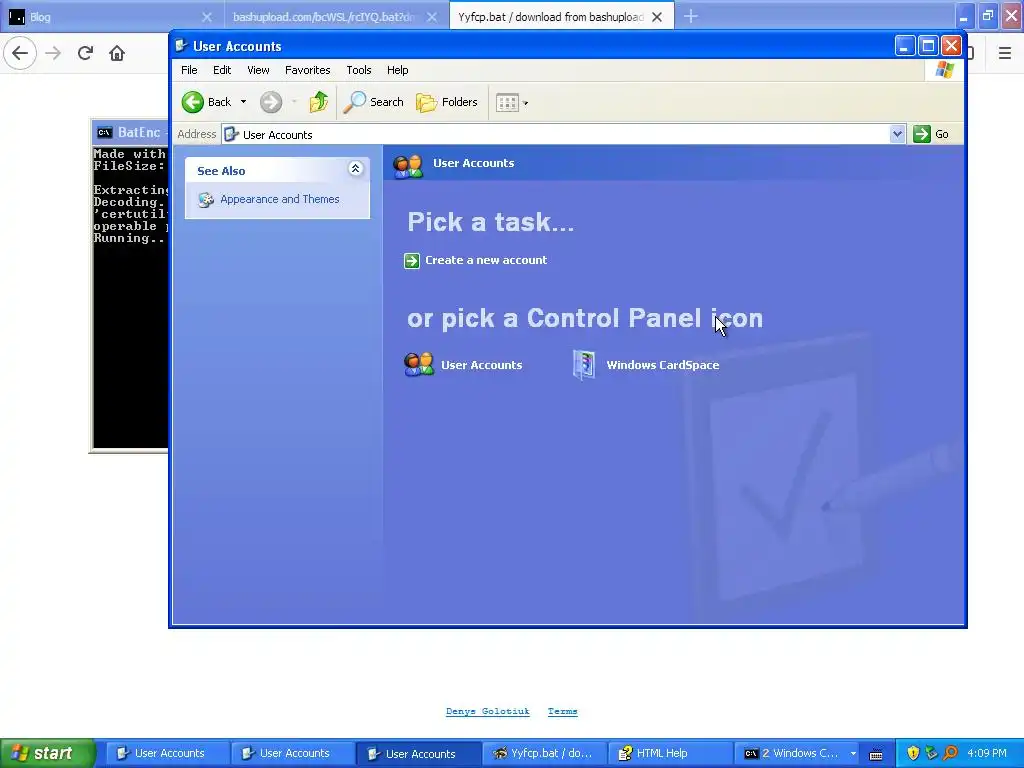
Task: Open Search in the User Accounts toolbar
Action: click(374, 102)
